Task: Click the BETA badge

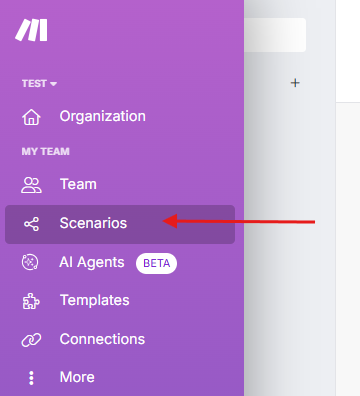Action: tap(156, 263)
